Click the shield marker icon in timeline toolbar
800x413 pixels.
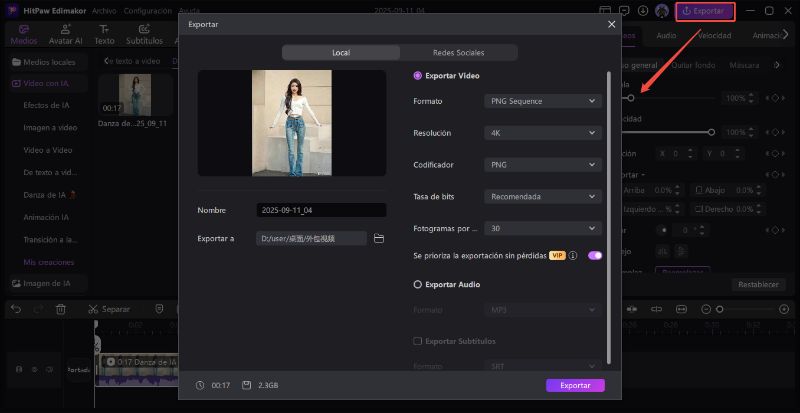coord(159,309)
